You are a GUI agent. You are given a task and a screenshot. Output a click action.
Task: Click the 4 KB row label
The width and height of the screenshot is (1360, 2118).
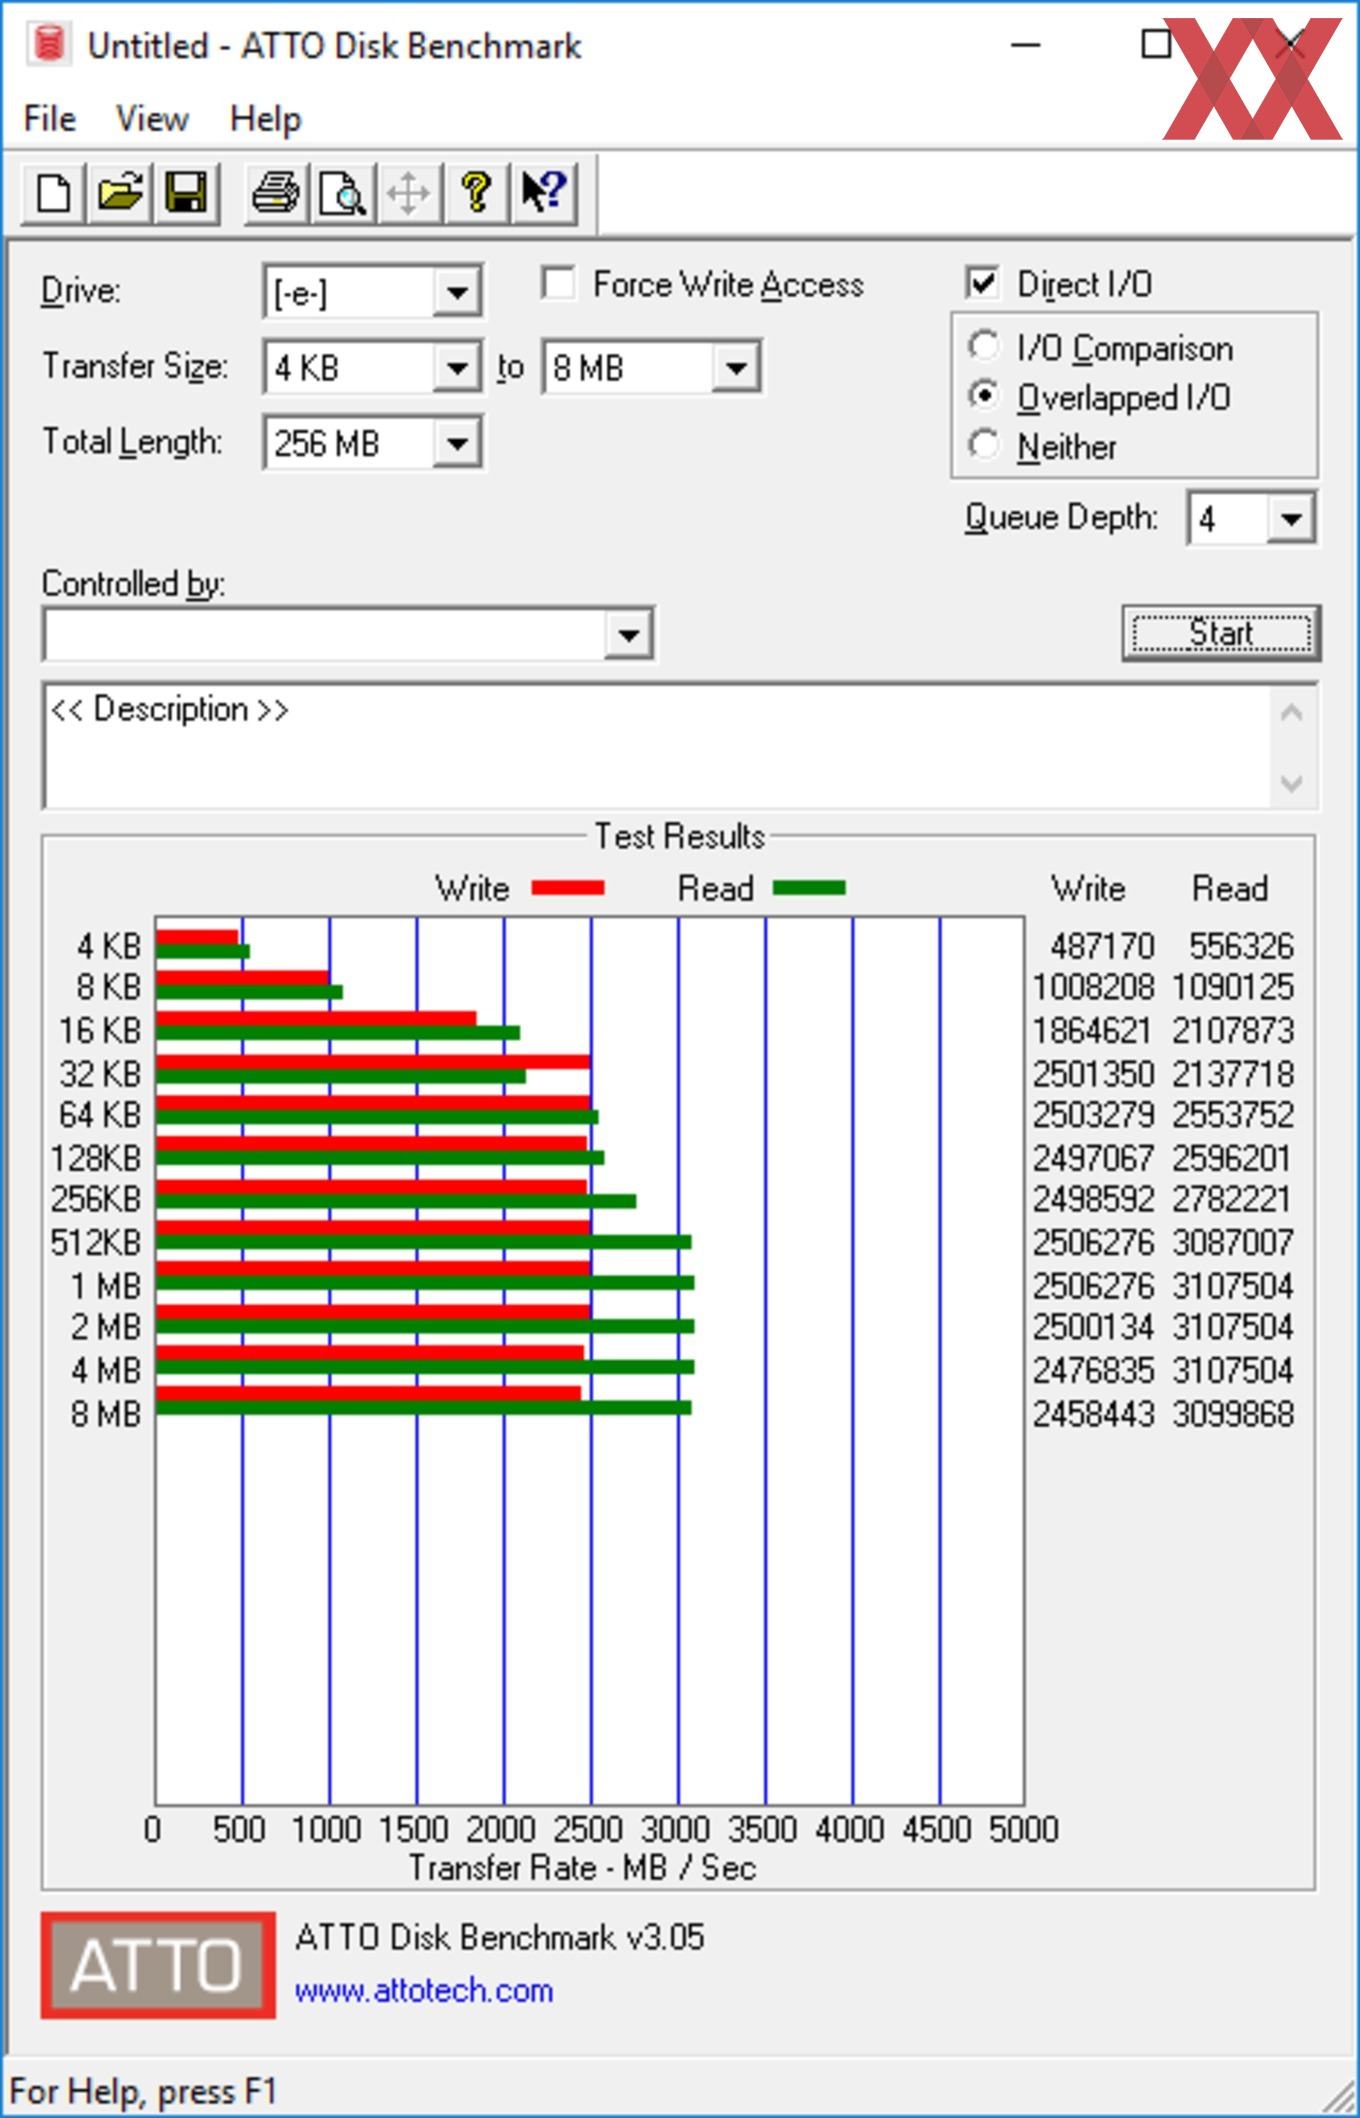[109, 946]
